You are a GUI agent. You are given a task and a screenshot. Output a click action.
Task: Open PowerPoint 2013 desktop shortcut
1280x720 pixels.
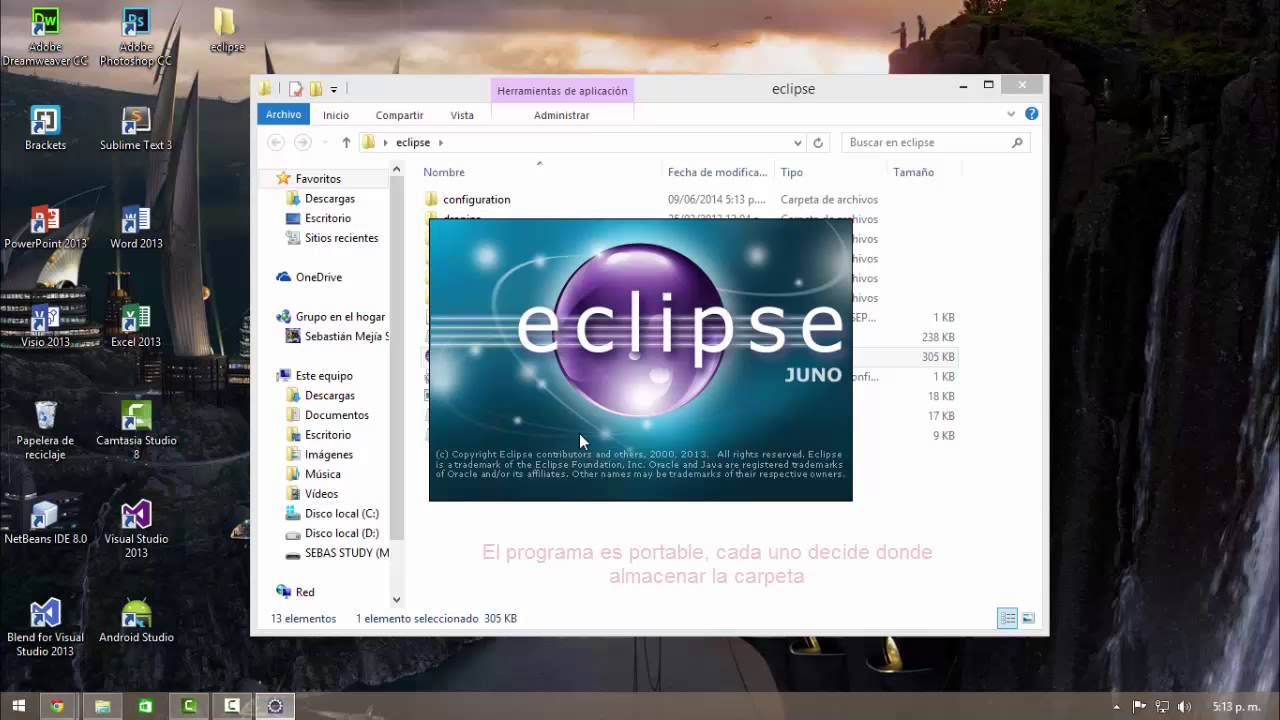45,227
